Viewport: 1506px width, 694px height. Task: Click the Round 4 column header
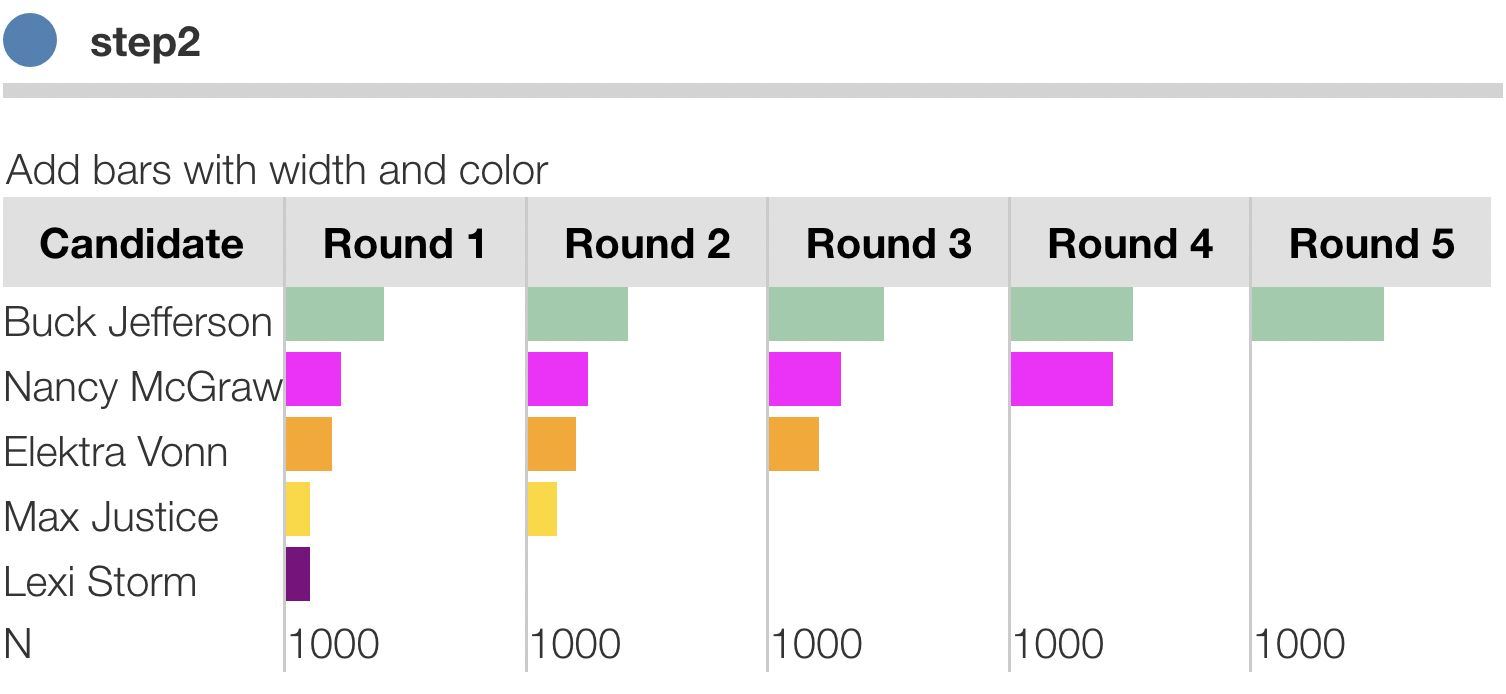(1130, 244)
